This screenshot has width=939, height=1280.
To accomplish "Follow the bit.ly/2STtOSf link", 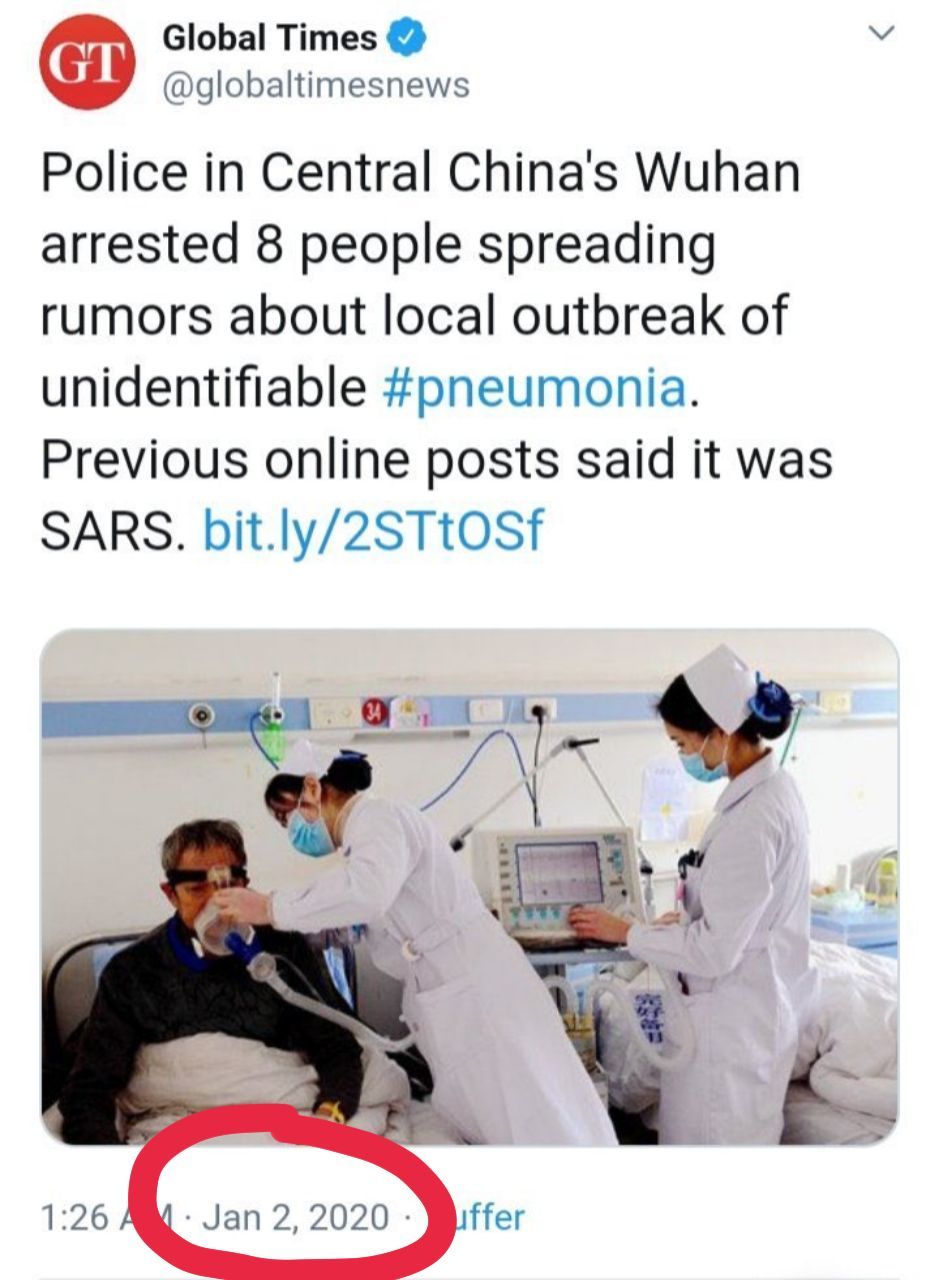I will tap(373, 531).
